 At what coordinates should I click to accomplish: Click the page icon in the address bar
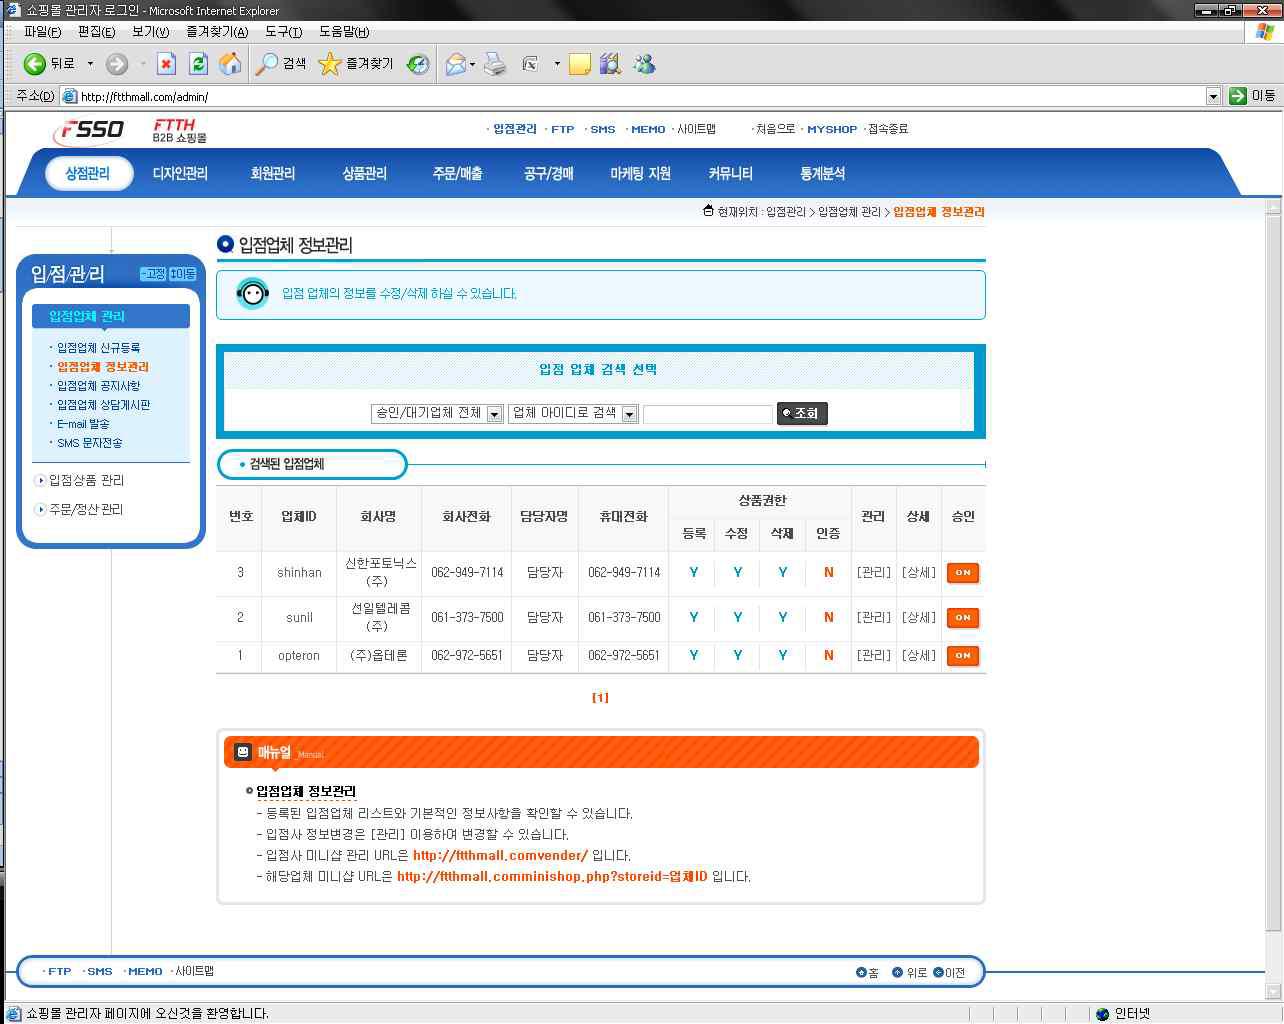click(x=70, y=96)
